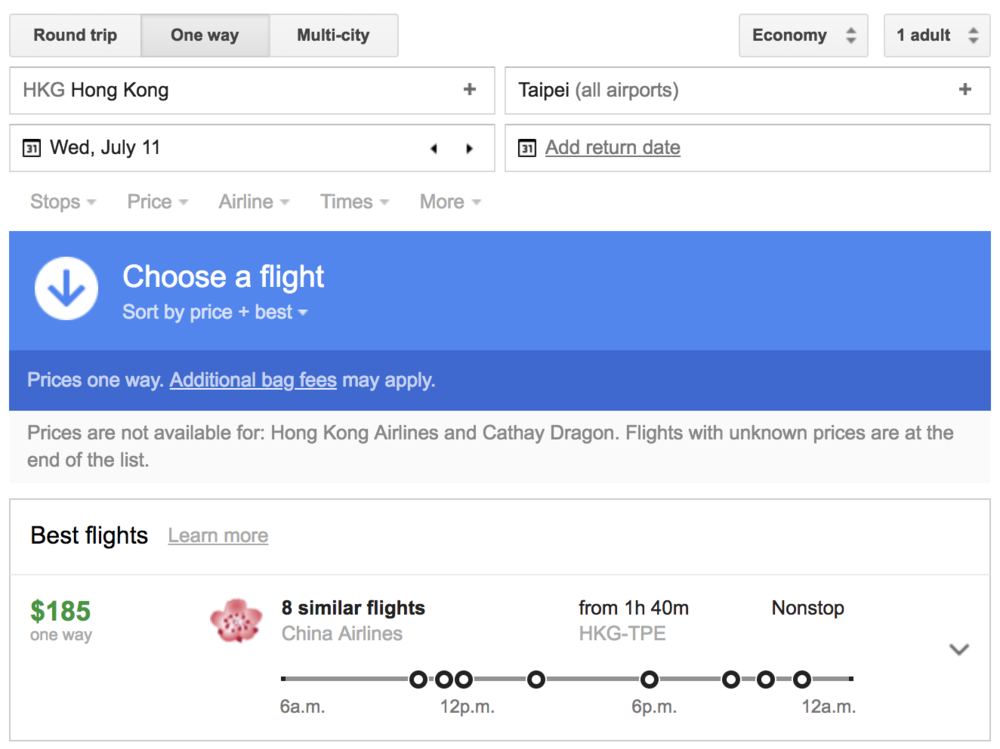The height and width of the screenshot is (749, 1000).
Task: Open the Airline filter menu
Action: 253,202
